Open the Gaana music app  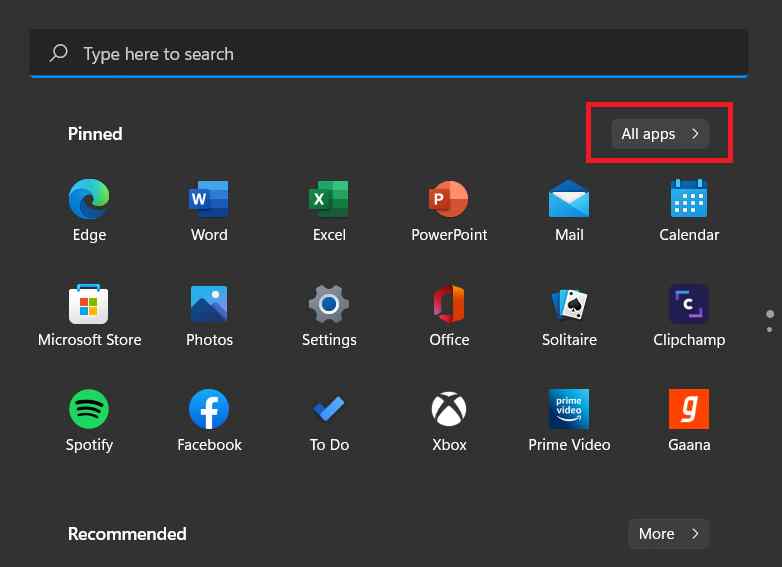(x=689, y=409)
